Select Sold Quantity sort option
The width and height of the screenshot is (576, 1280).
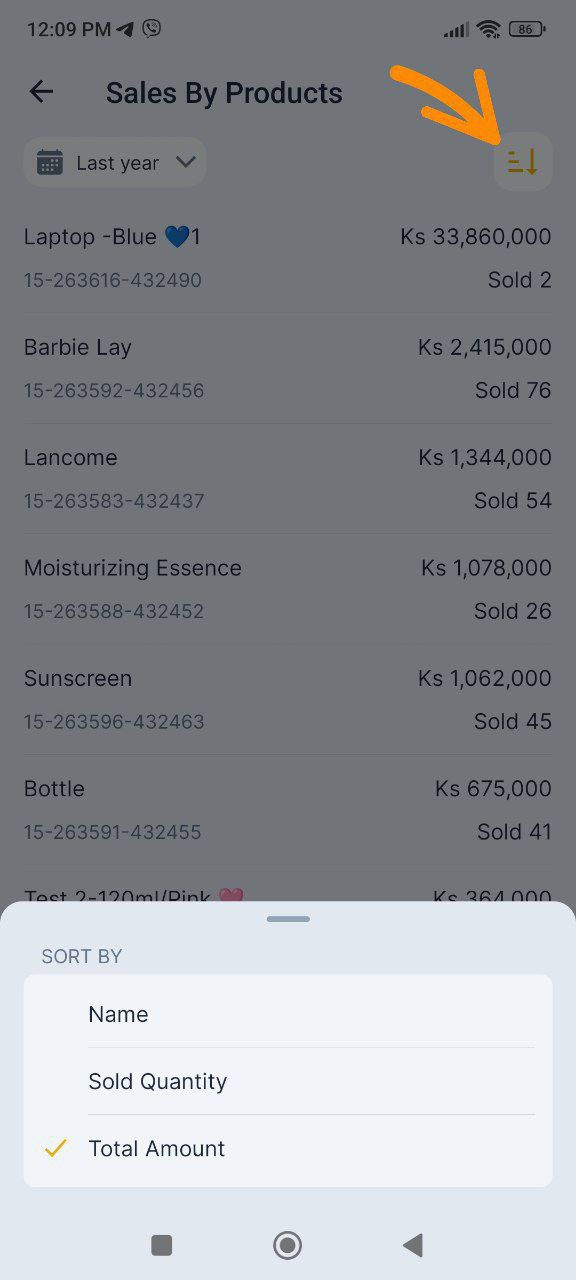[288, 1081]
